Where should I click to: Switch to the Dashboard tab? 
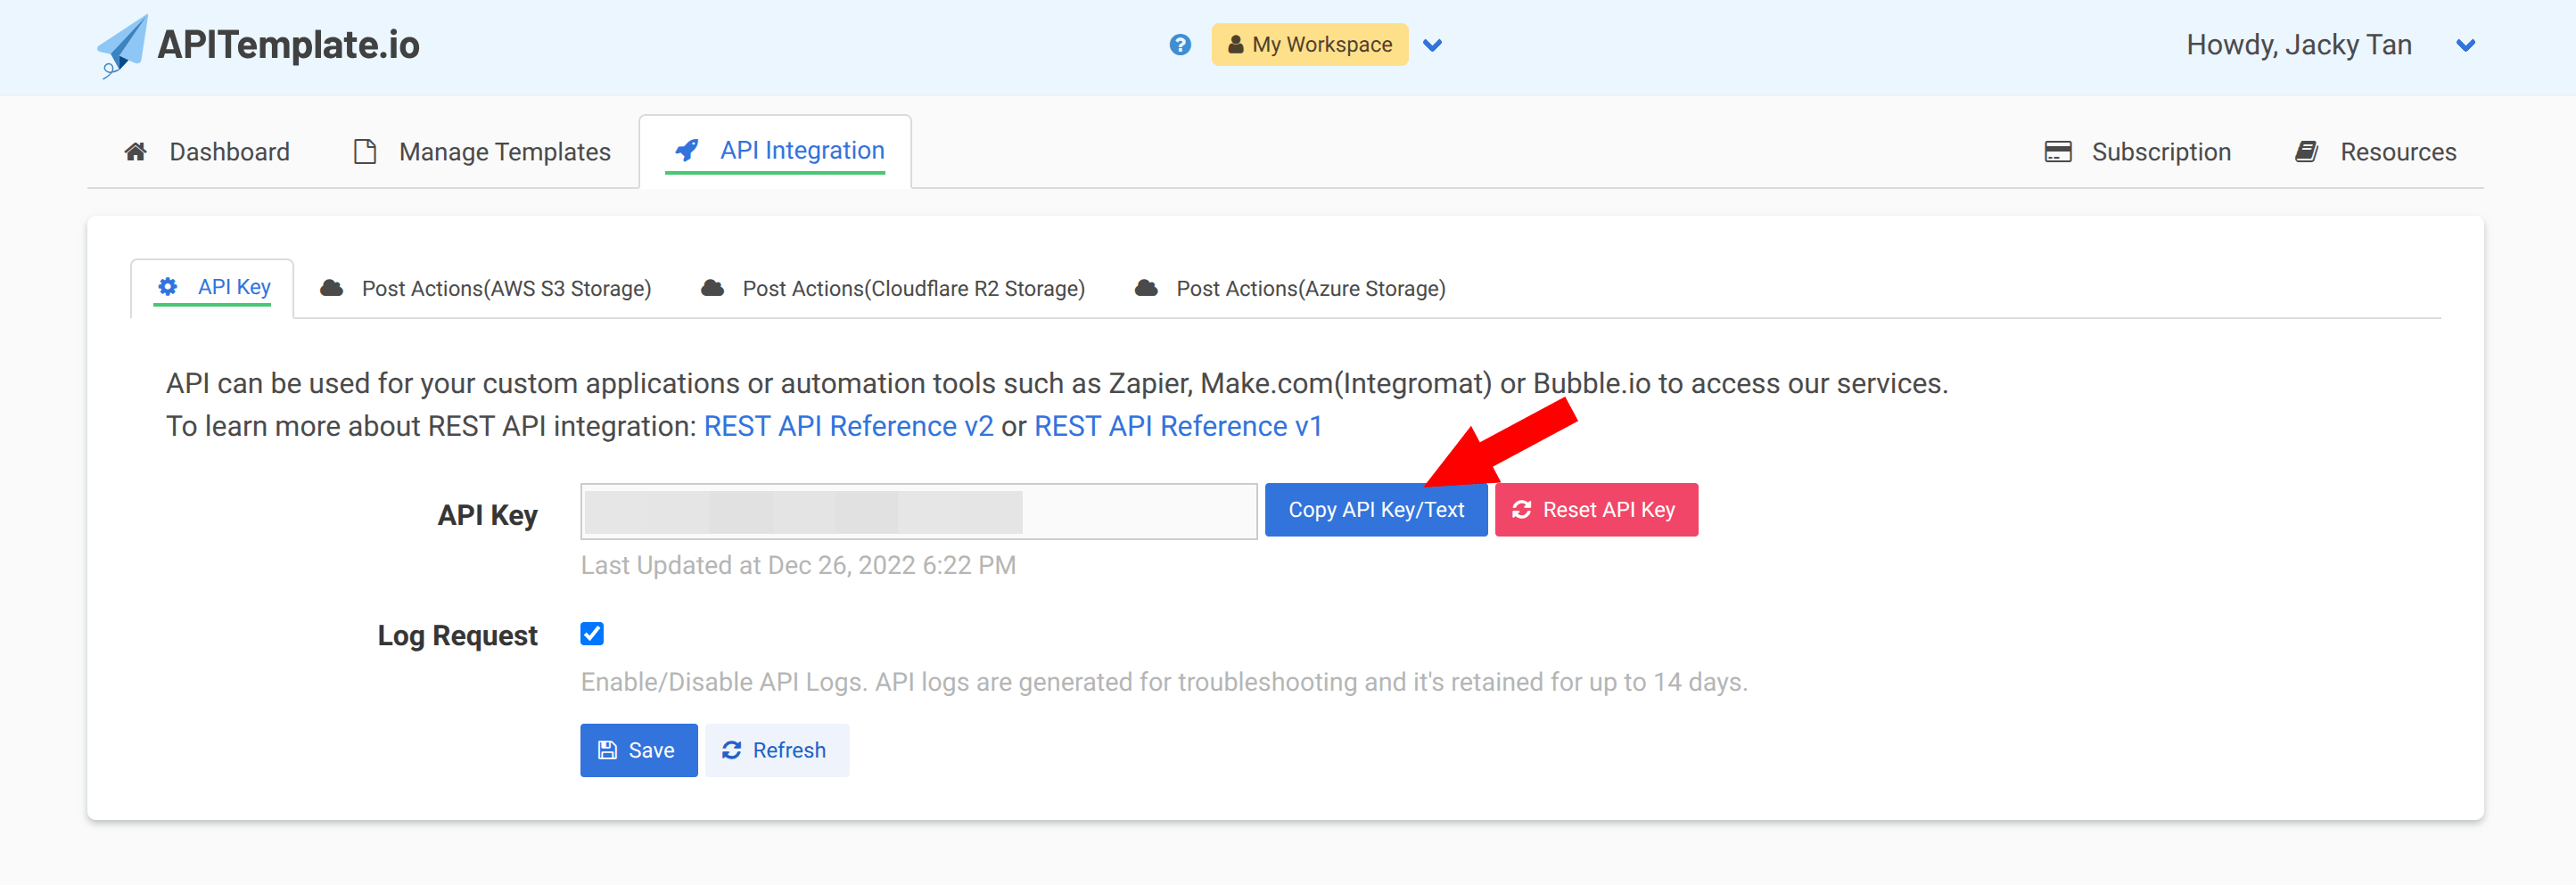coord(229,151)
